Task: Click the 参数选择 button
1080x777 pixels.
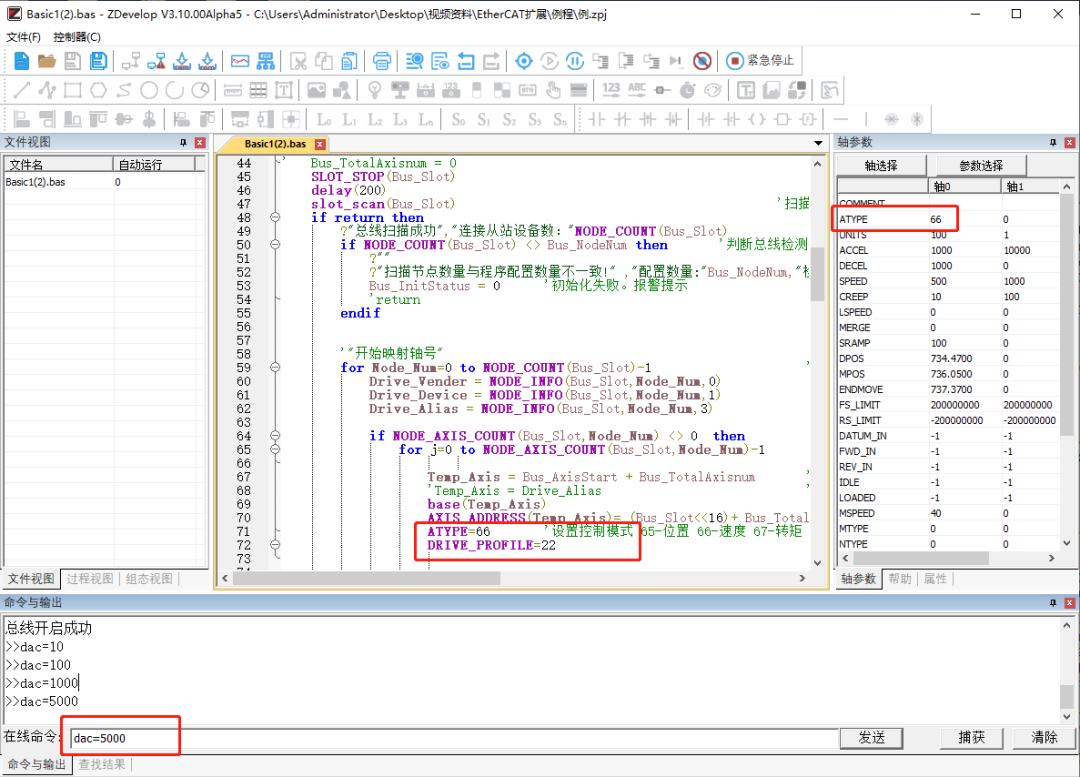Action: point(980,165)
